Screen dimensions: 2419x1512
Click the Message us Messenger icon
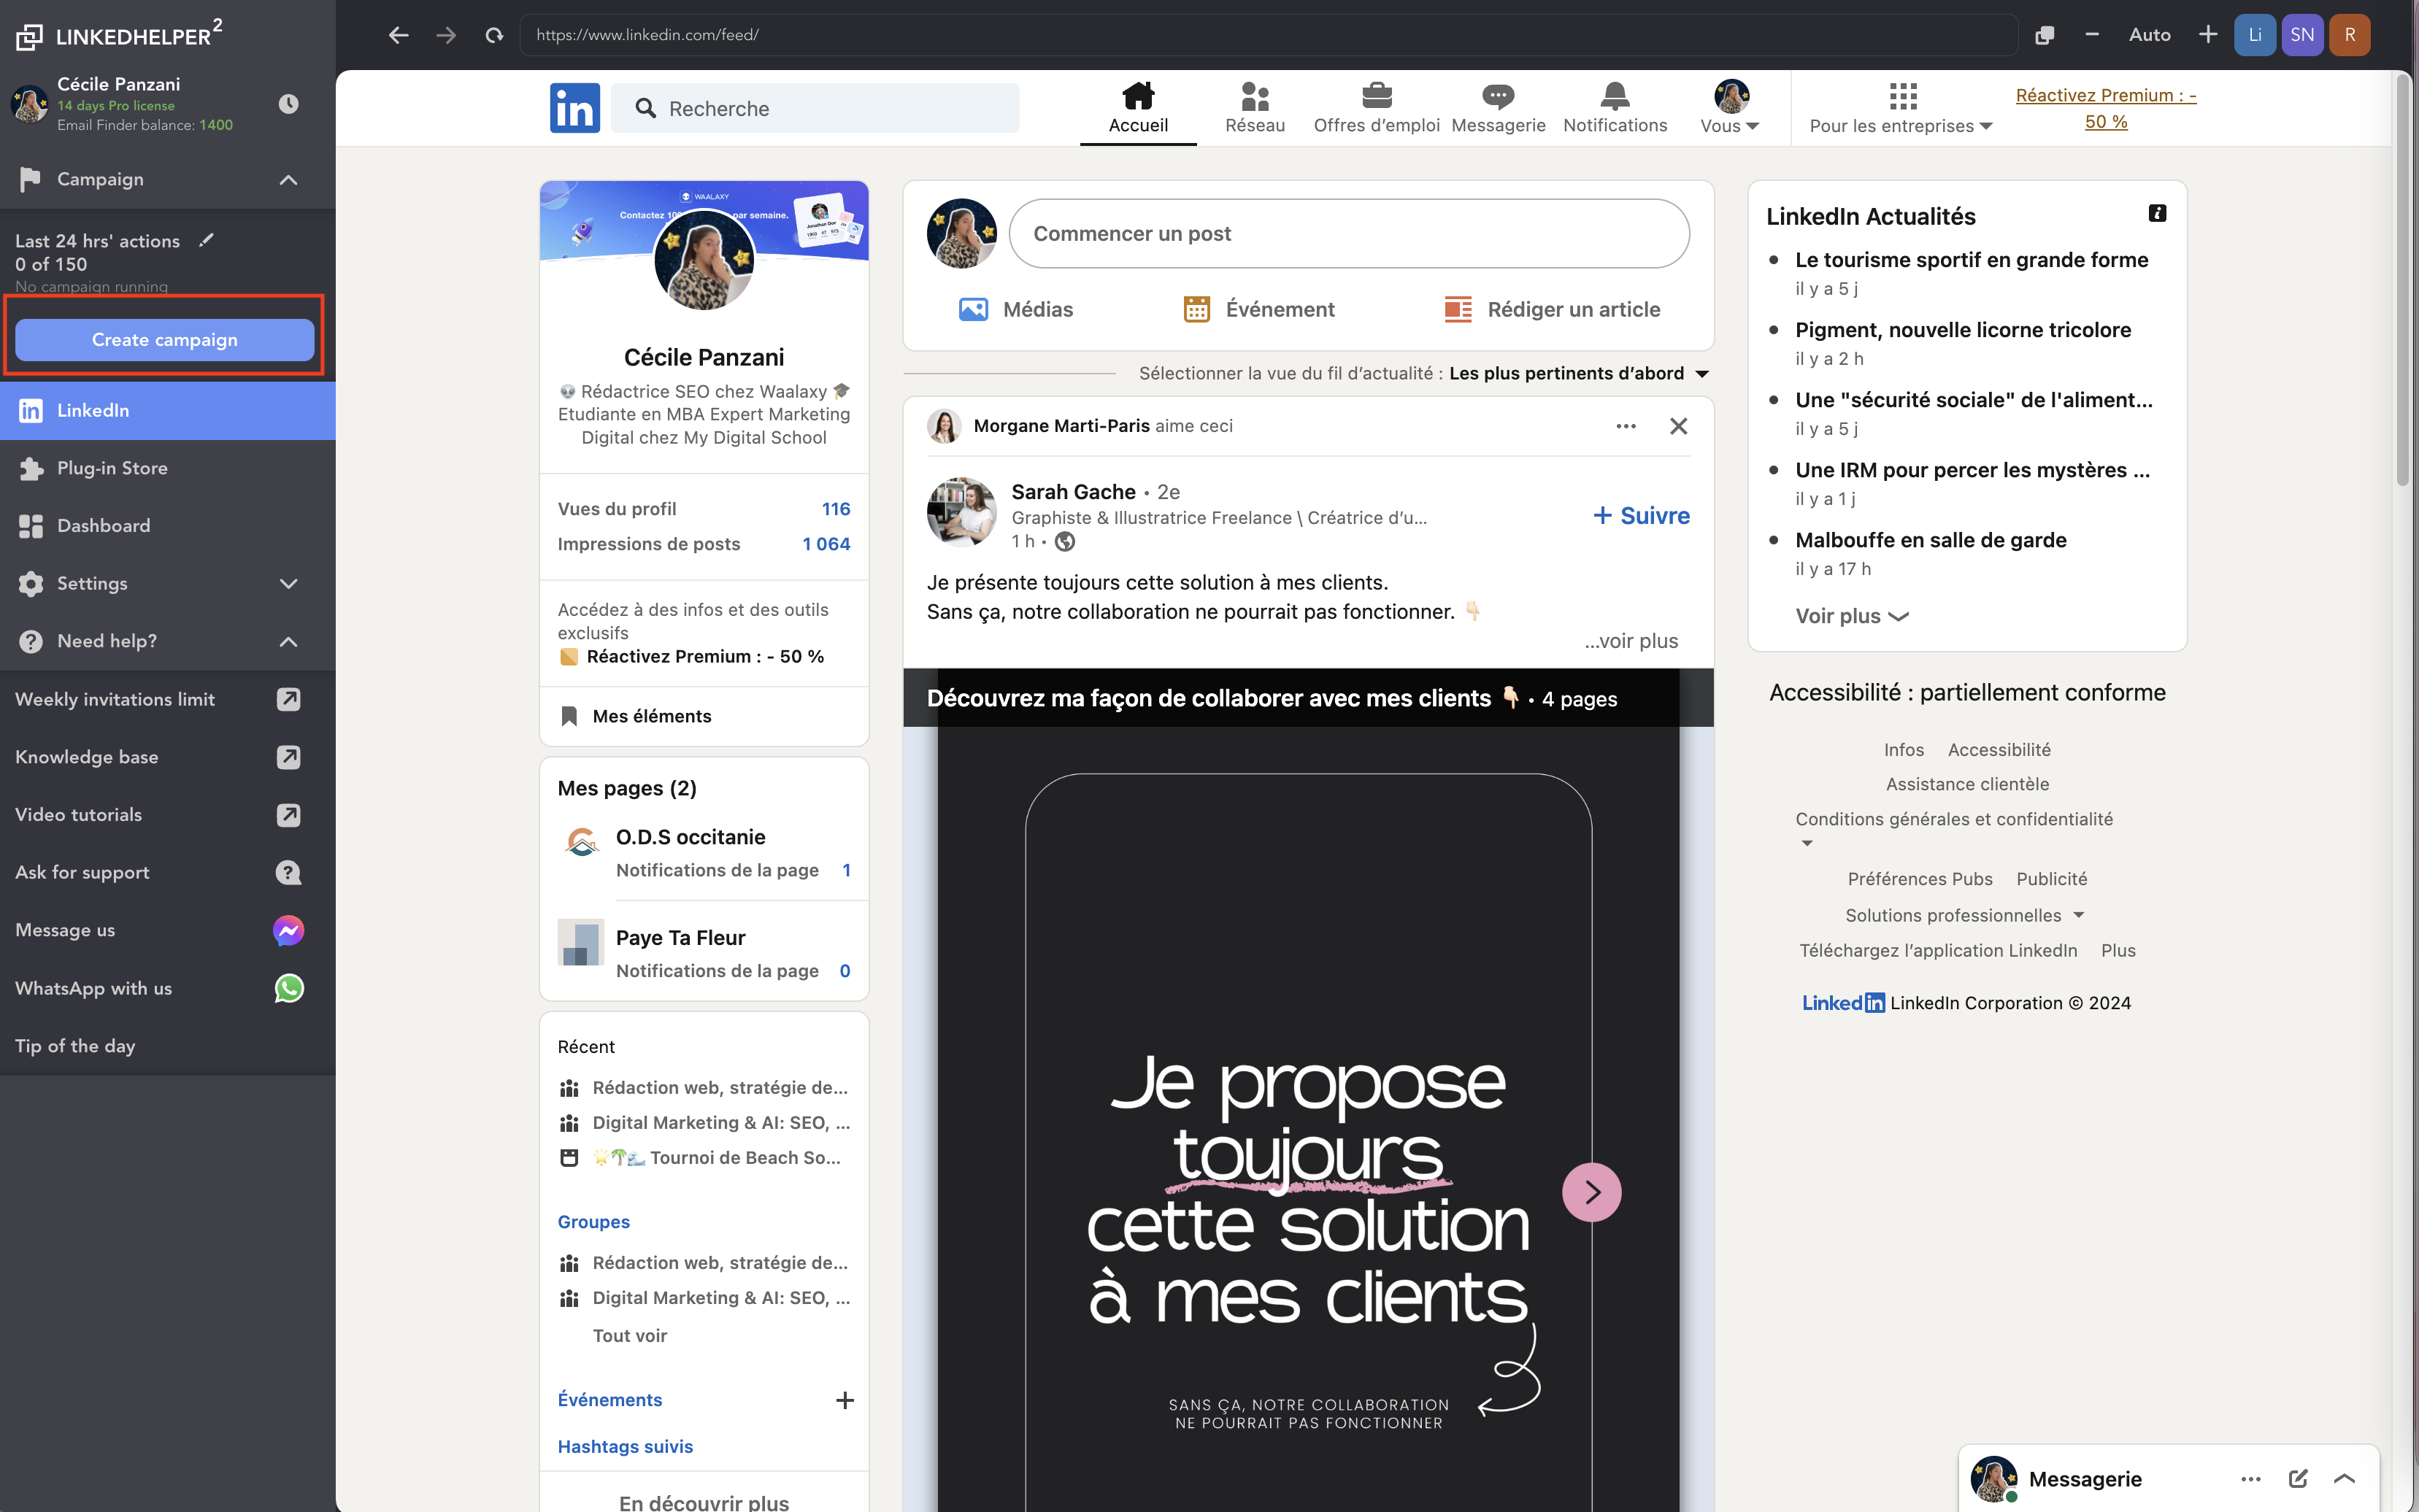291,928
